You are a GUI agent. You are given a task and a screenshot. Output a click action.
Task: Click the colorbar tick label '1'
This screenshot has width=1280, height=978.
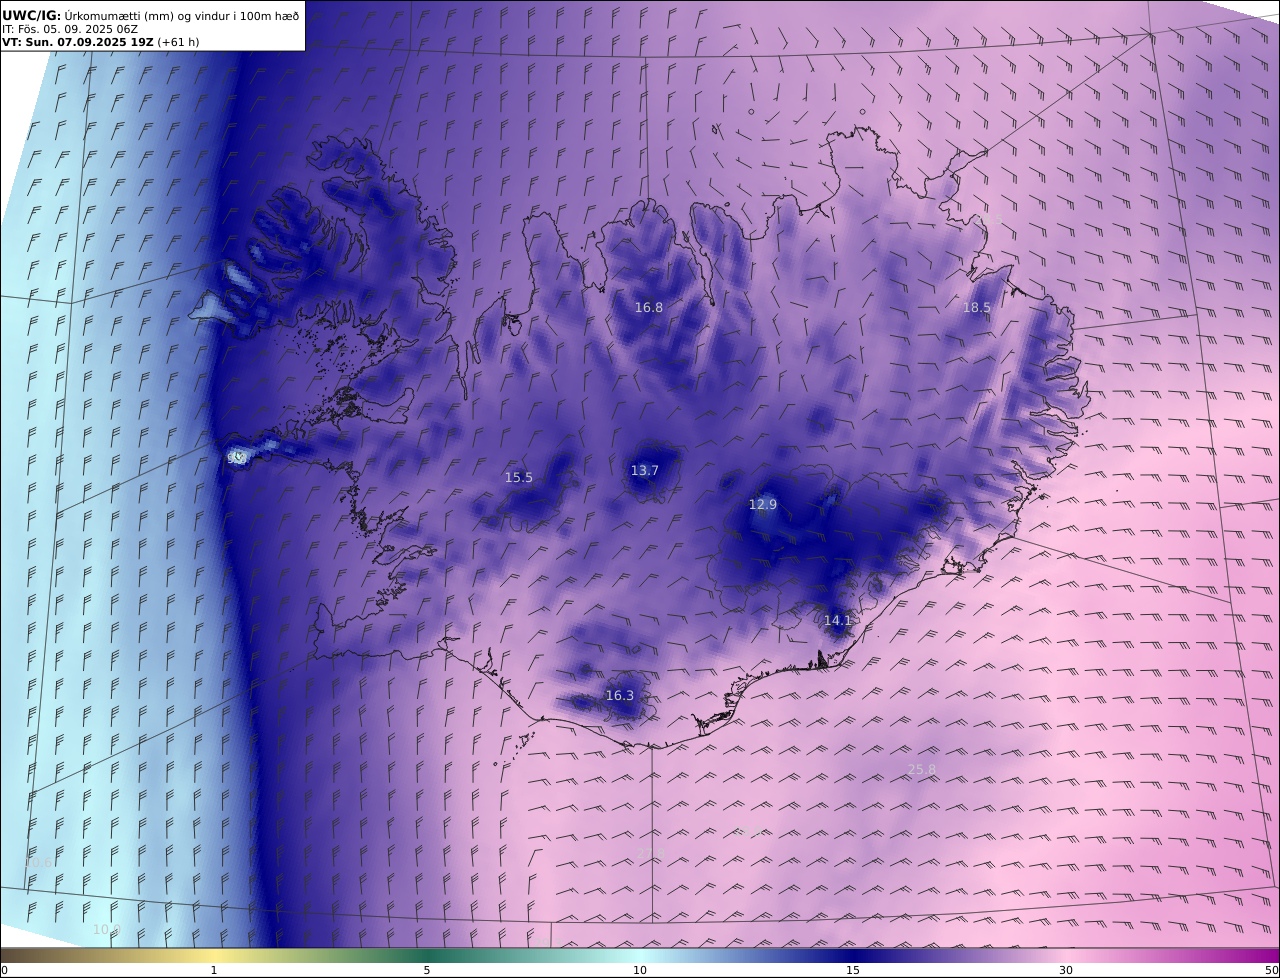pyautogui.click(x=214, y=970)
